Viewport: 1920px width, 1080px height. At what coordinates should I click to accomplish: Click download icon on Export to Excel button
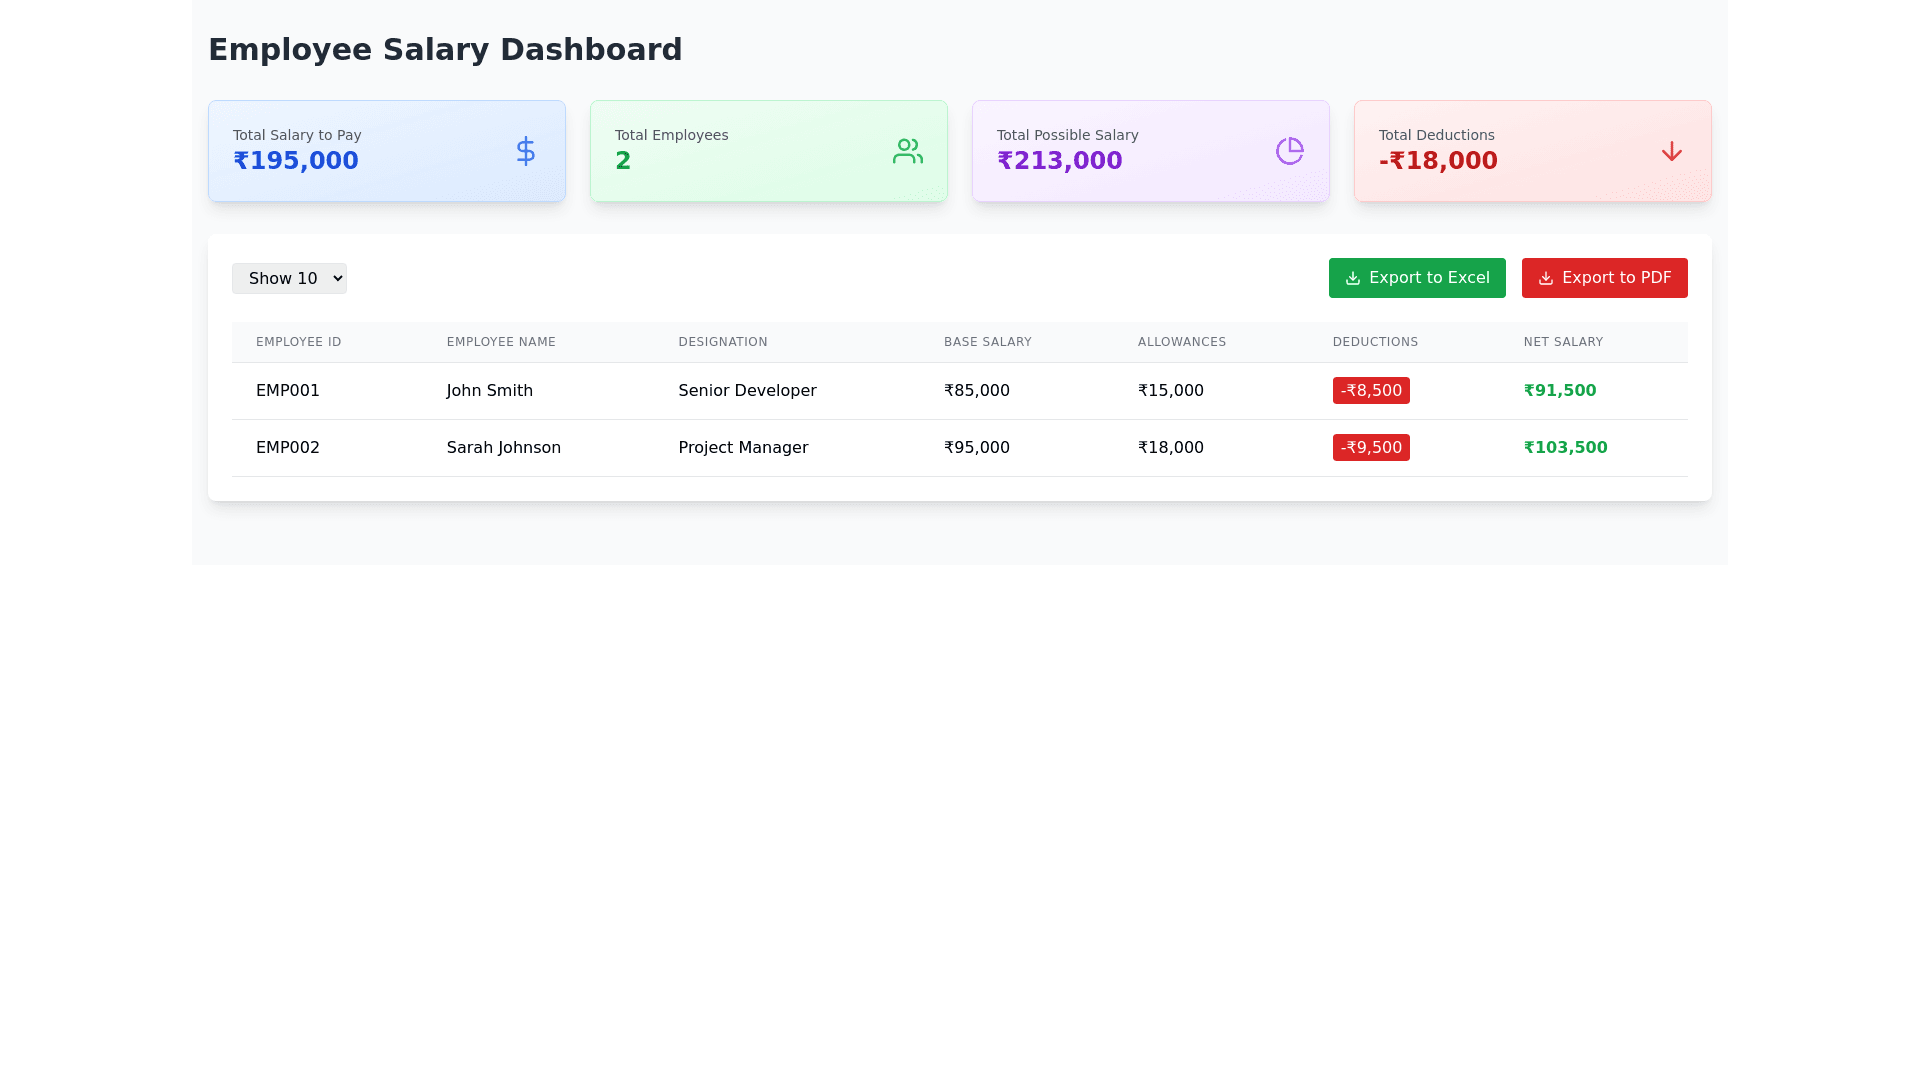click(1352, 278)
